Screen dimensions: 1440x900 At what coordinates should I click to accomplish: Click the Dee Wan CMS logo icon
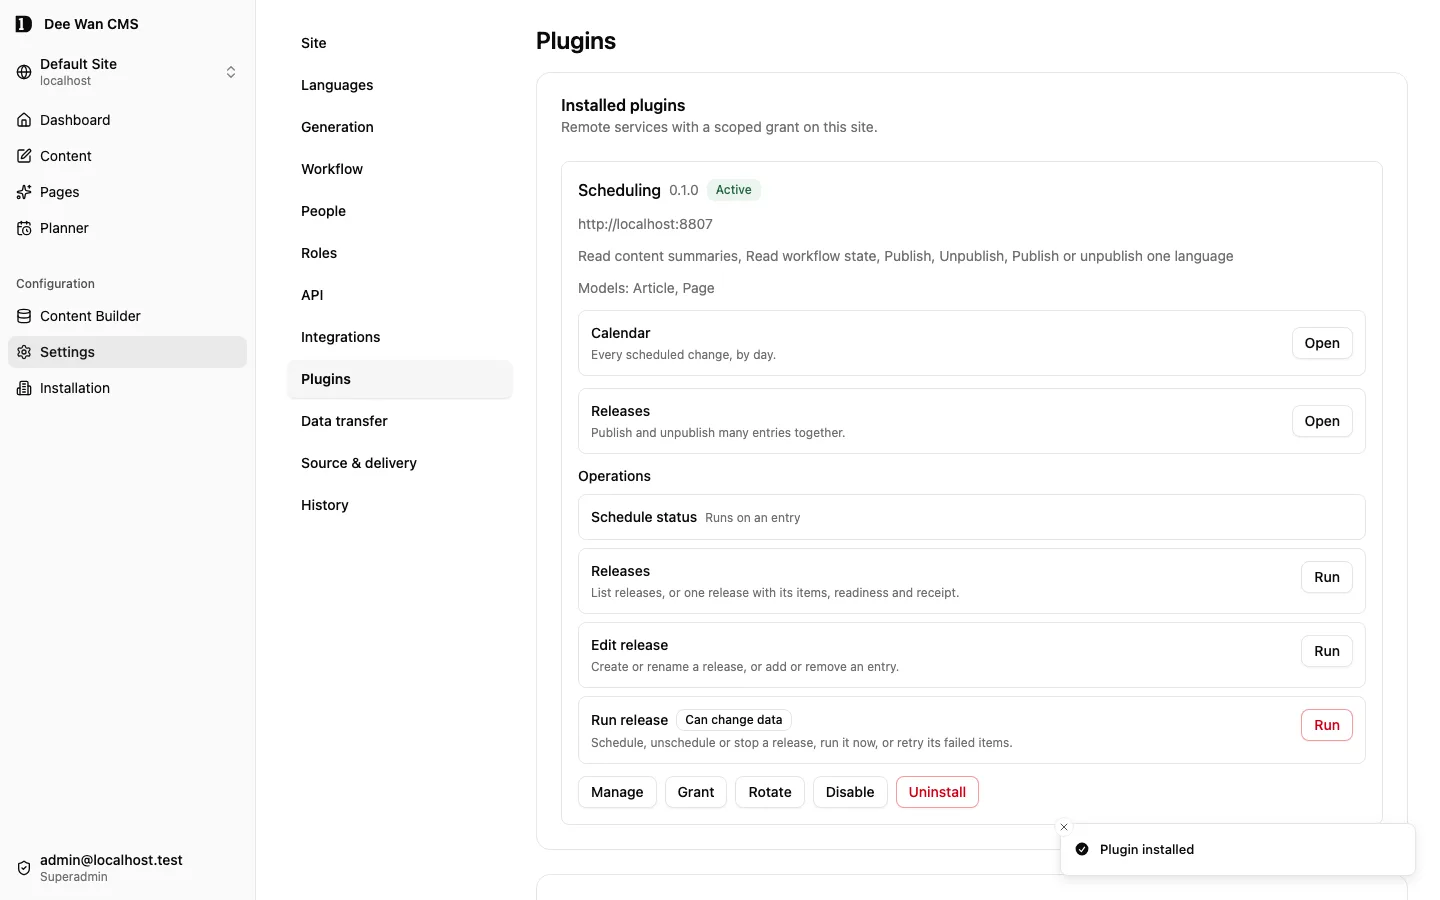tap(24, 24)
